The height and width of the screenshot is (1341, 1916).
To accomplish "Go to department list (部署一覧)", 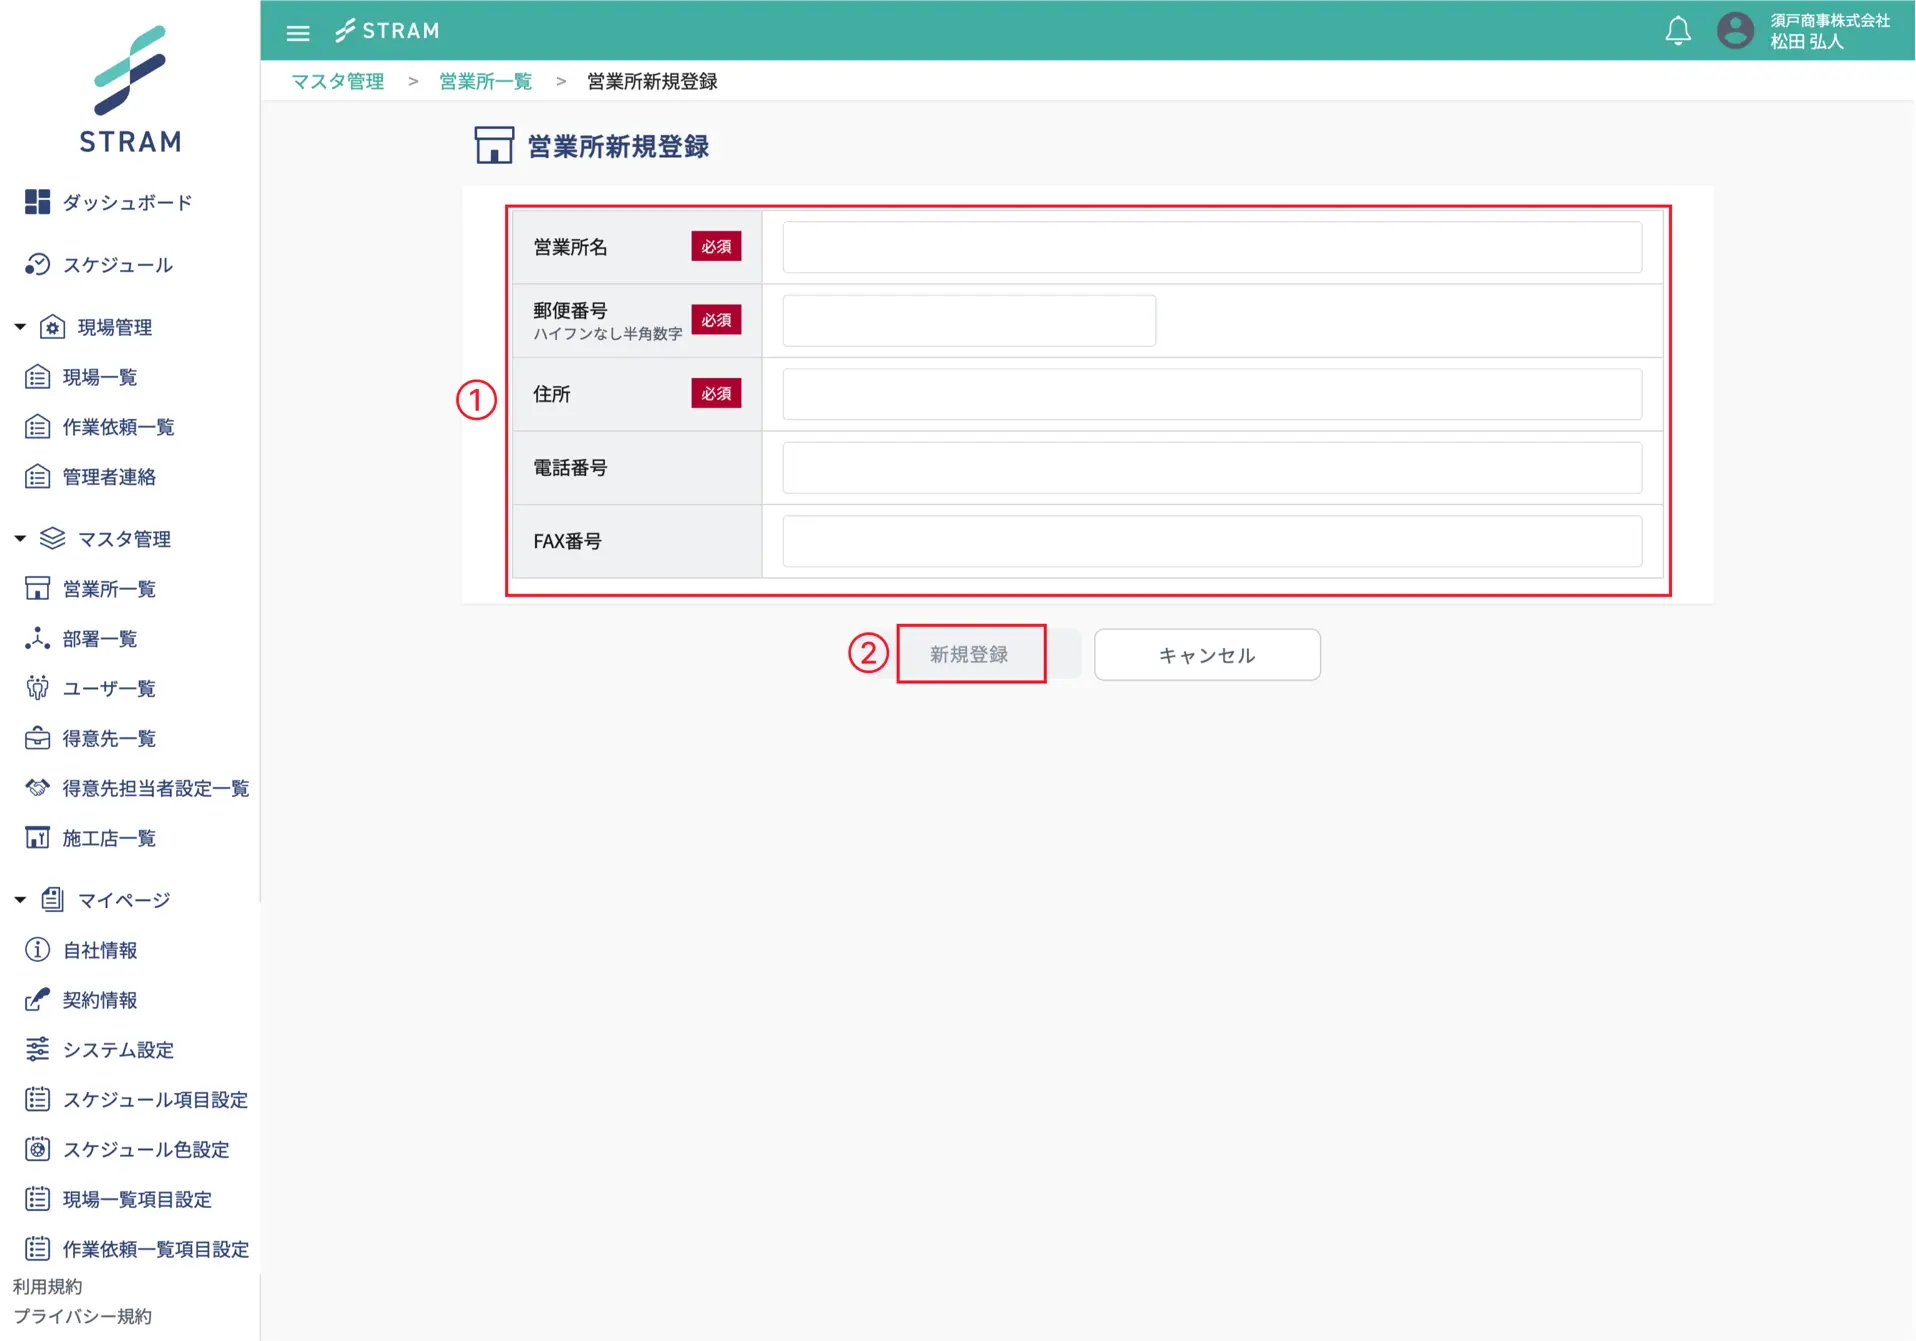I will click(x=99, y=639).
